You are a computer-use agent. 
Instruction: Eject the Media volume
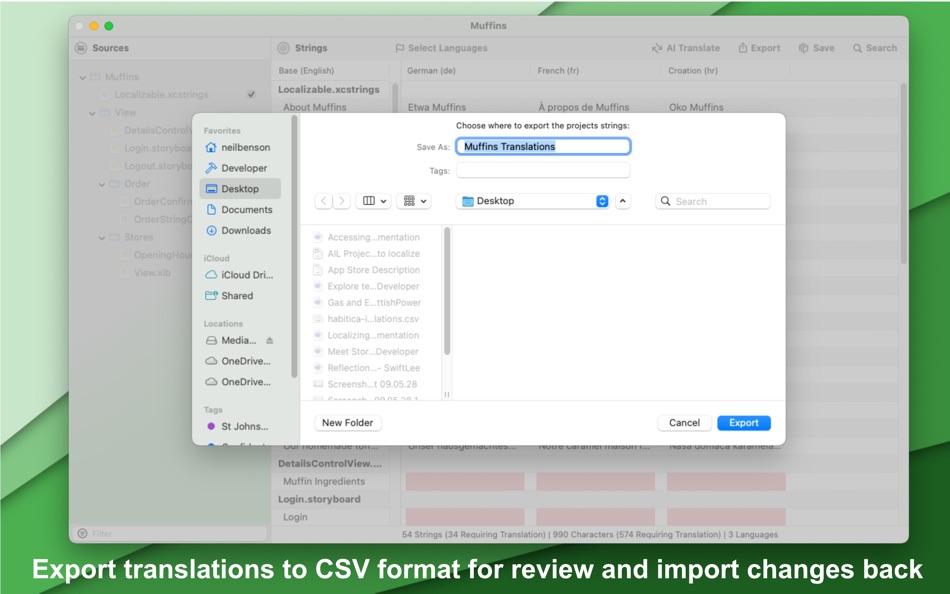[270, 341]
